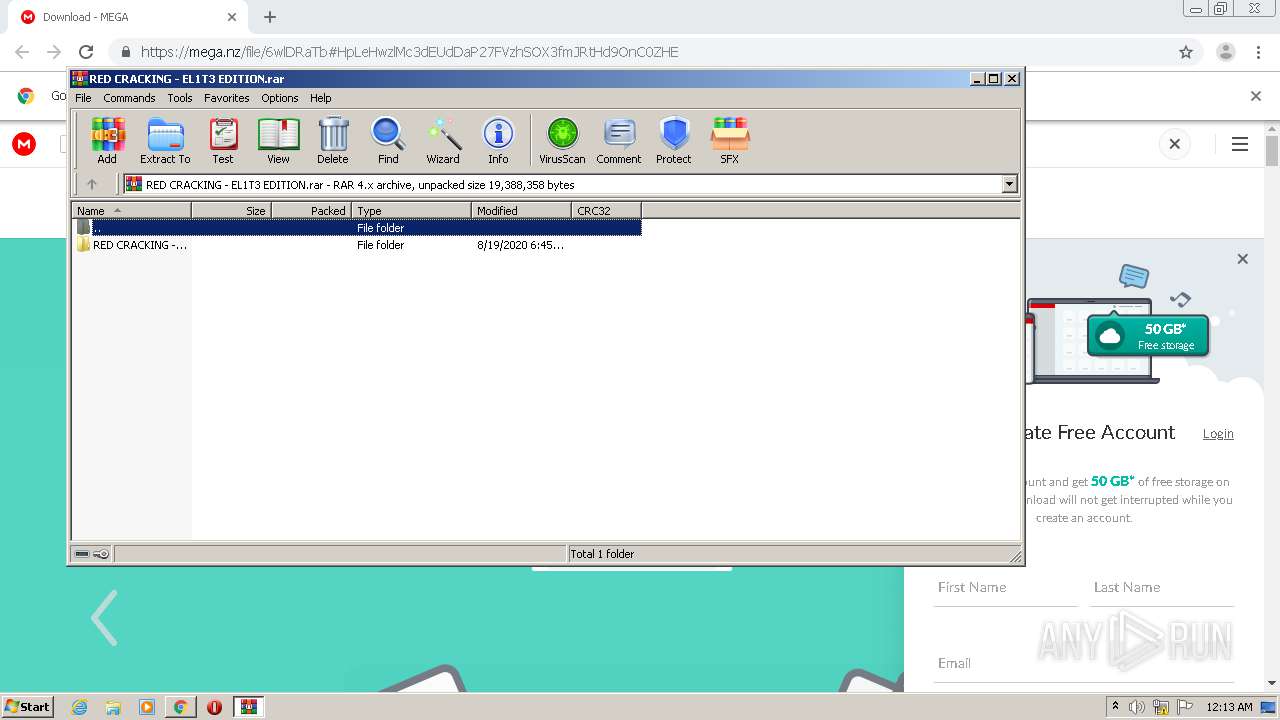Viewport: 1280px width, 720px height.
Task: Go up one folder level arrow
Action: coord(92,184)
